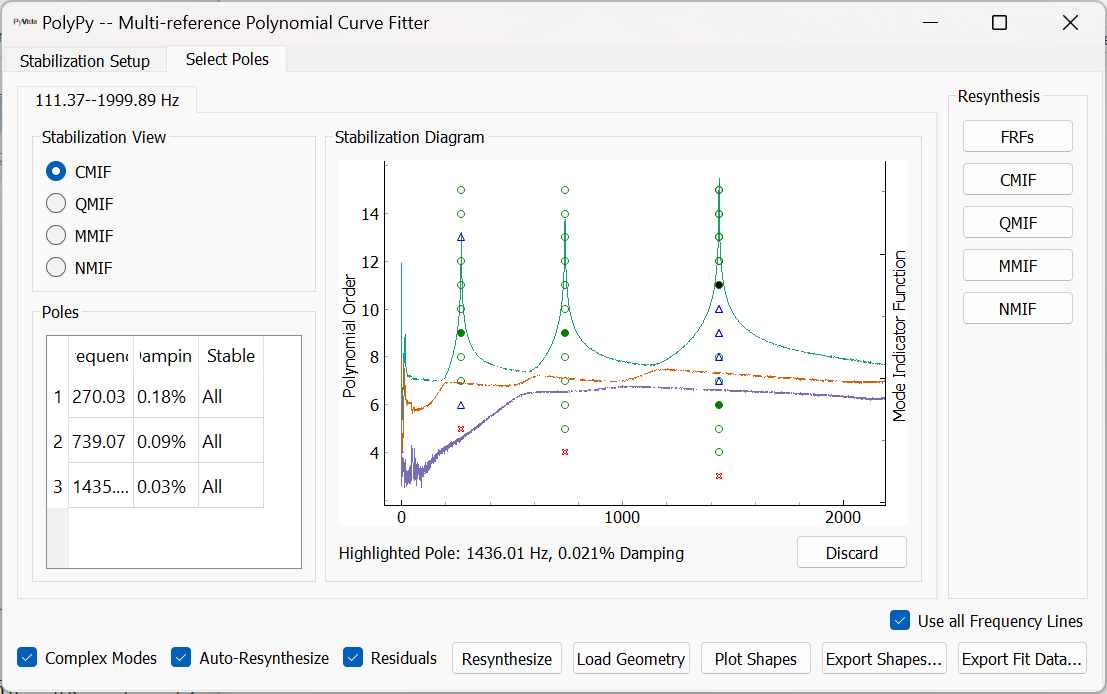1107x694 pixels.
Task: Click the Resynthesize button
Action: coord(506,658)
